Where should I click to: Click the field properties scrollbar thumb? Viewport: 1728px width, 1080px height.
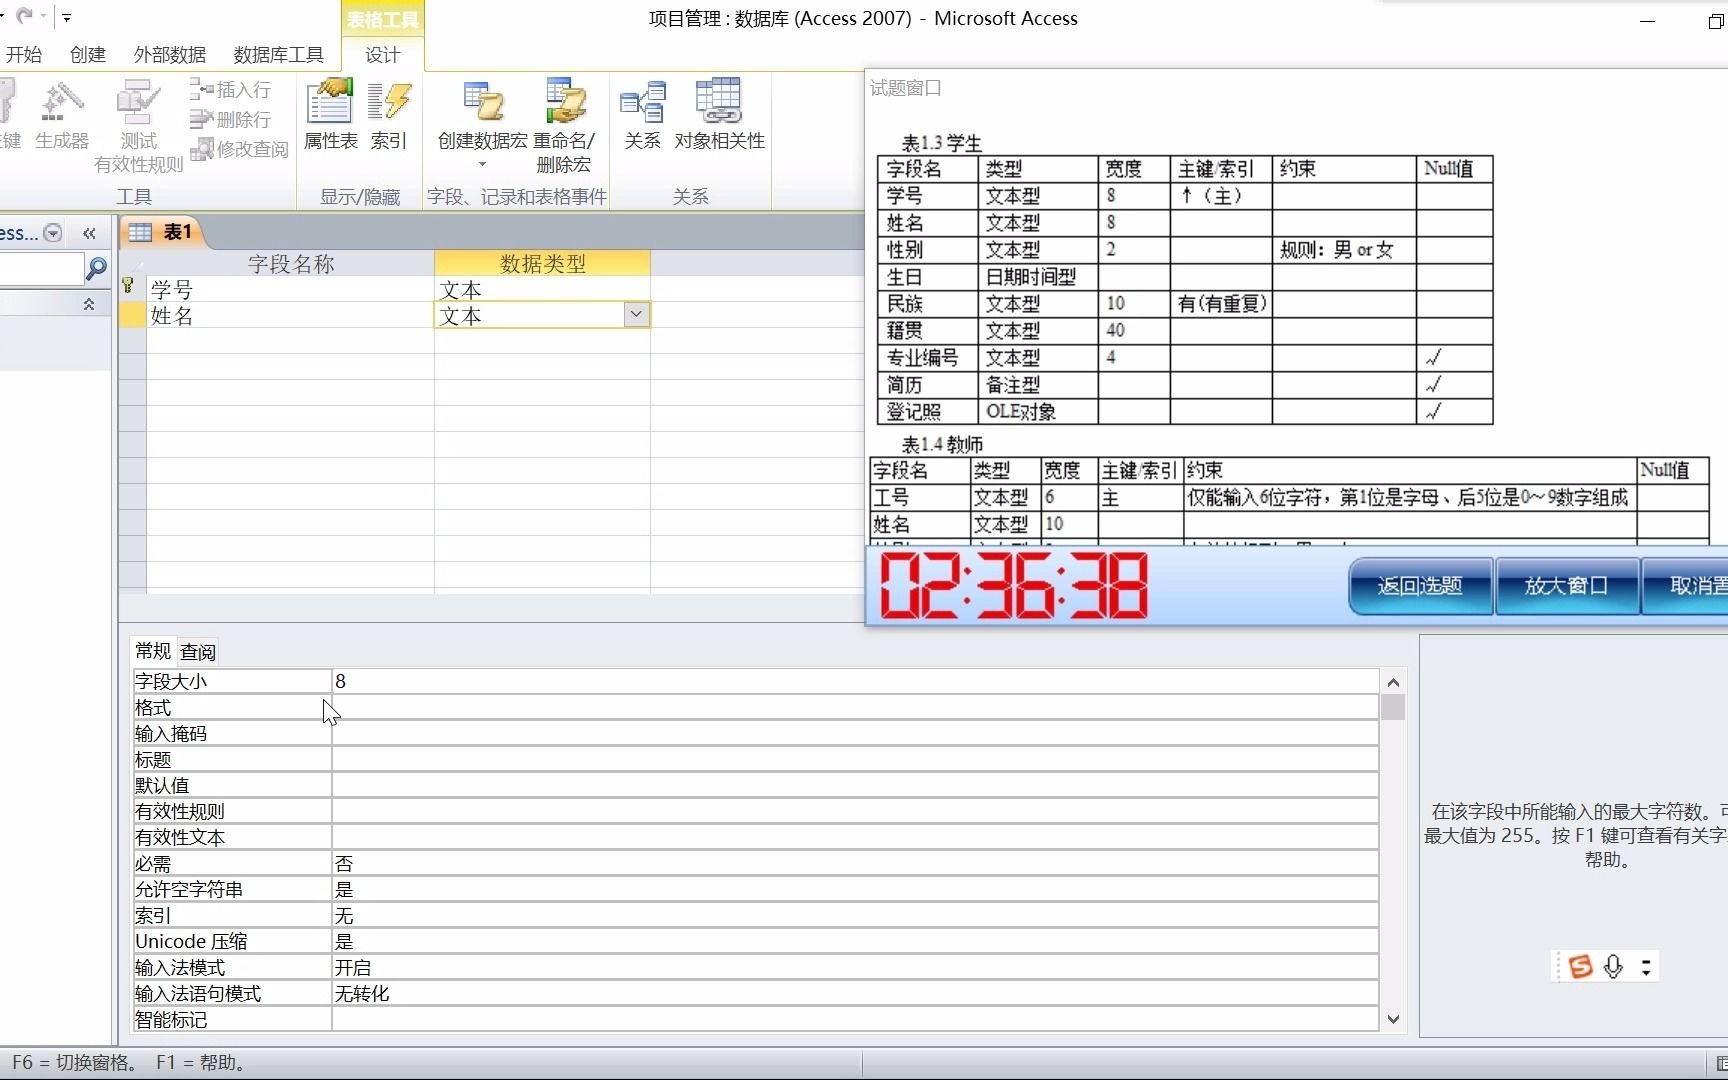(x=1393, y=707)
